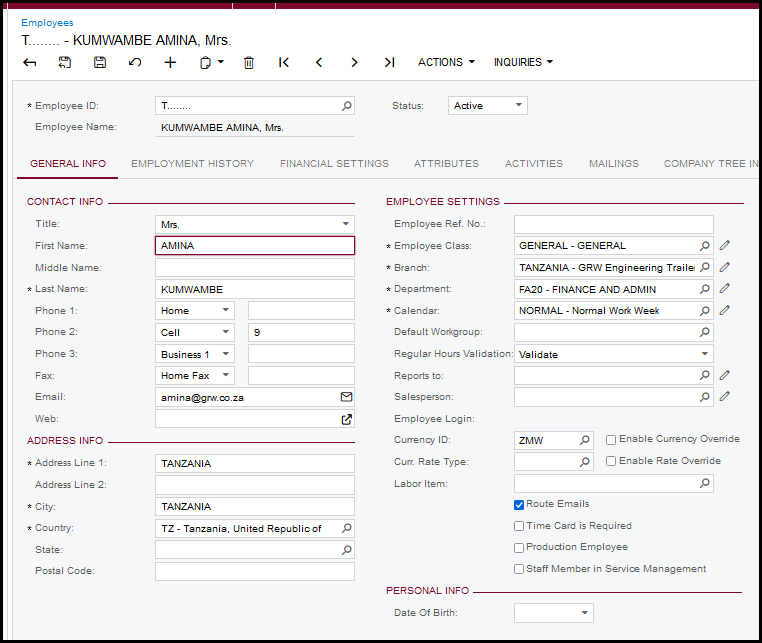Click the Undo/Cancel arrow icon
This screenshot has height=643, width=762.
pos(135,62)
